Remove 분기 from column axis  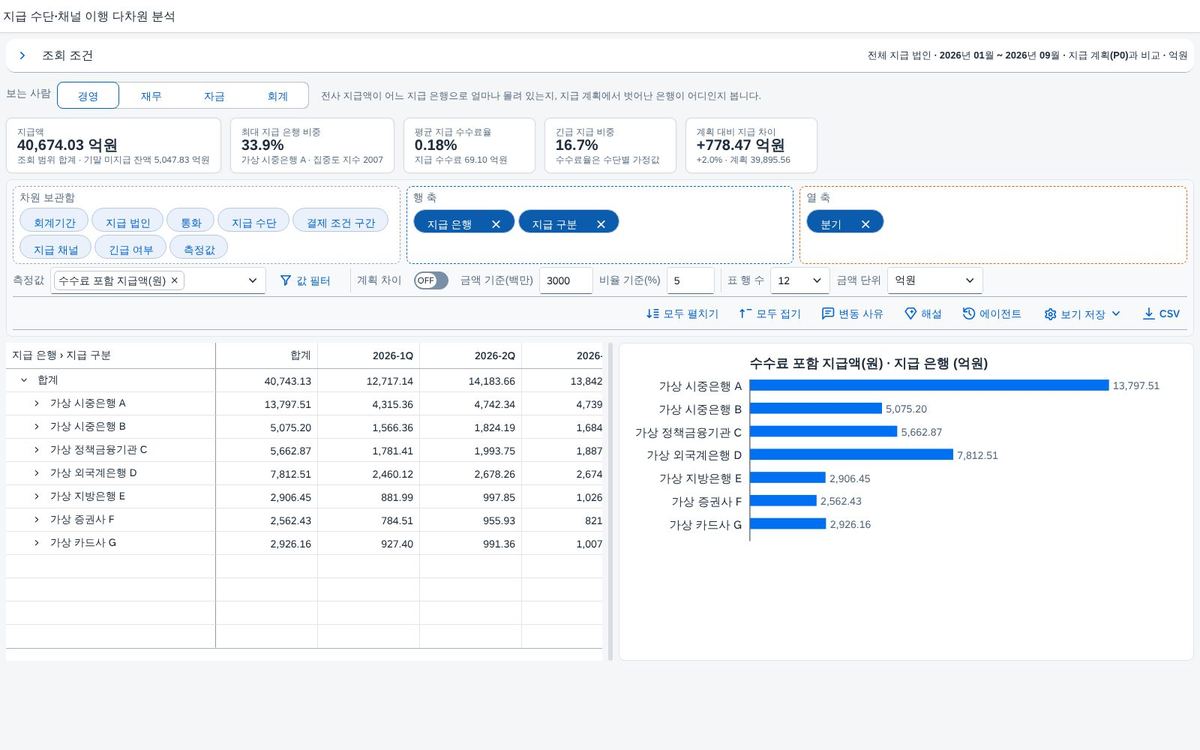coord(865,224)
